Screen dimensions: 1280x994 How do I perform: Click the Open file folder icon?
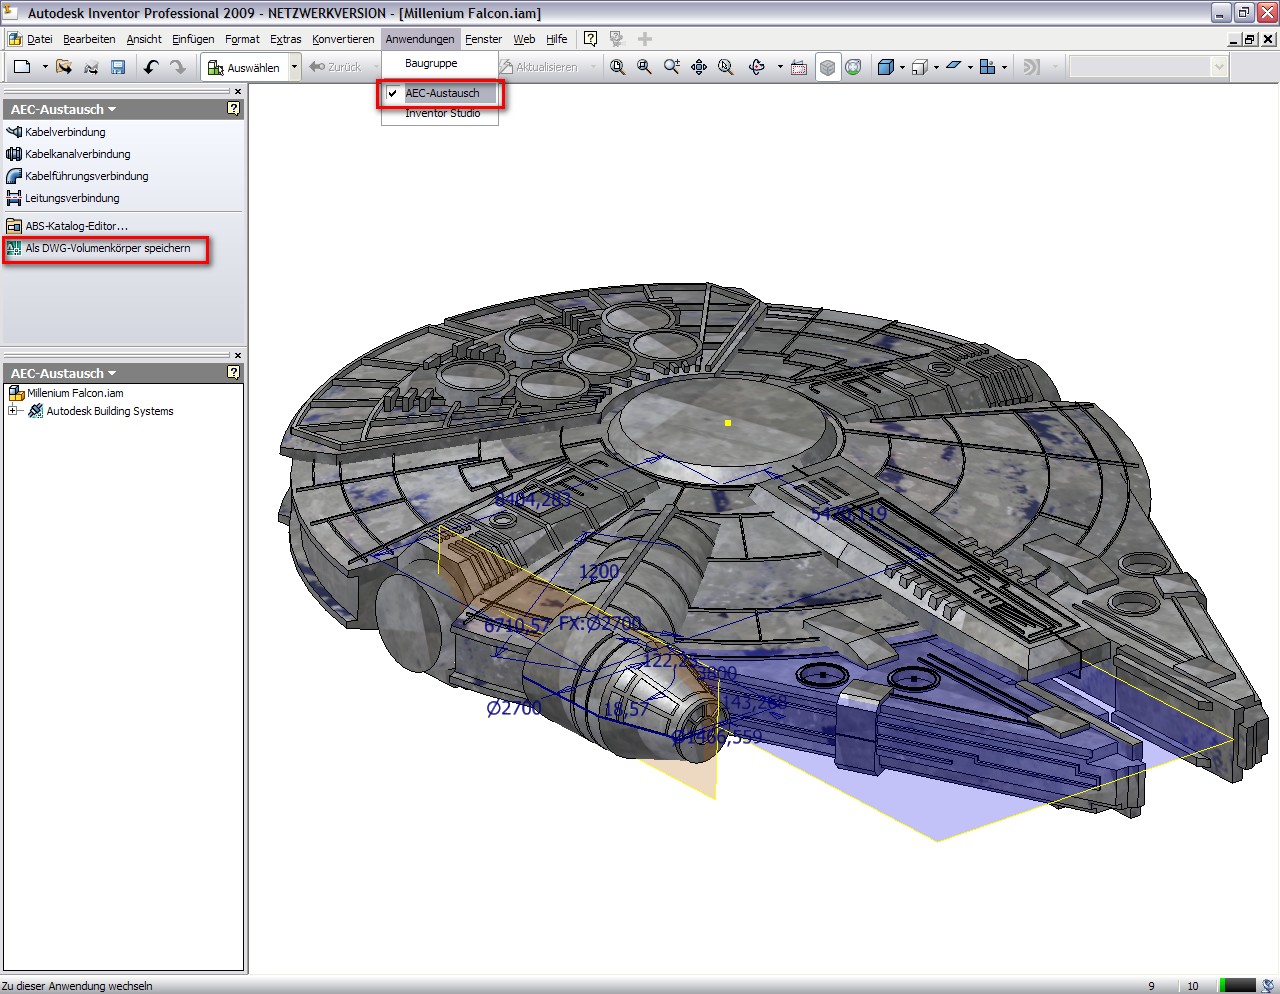pyautogui.click(x=64, y=67)
